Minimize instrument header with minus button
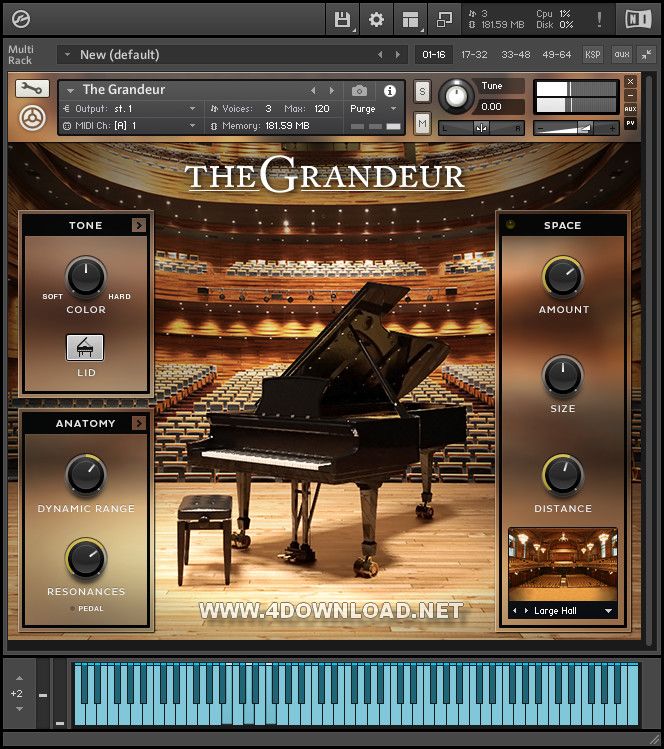 tap(631, 95)
